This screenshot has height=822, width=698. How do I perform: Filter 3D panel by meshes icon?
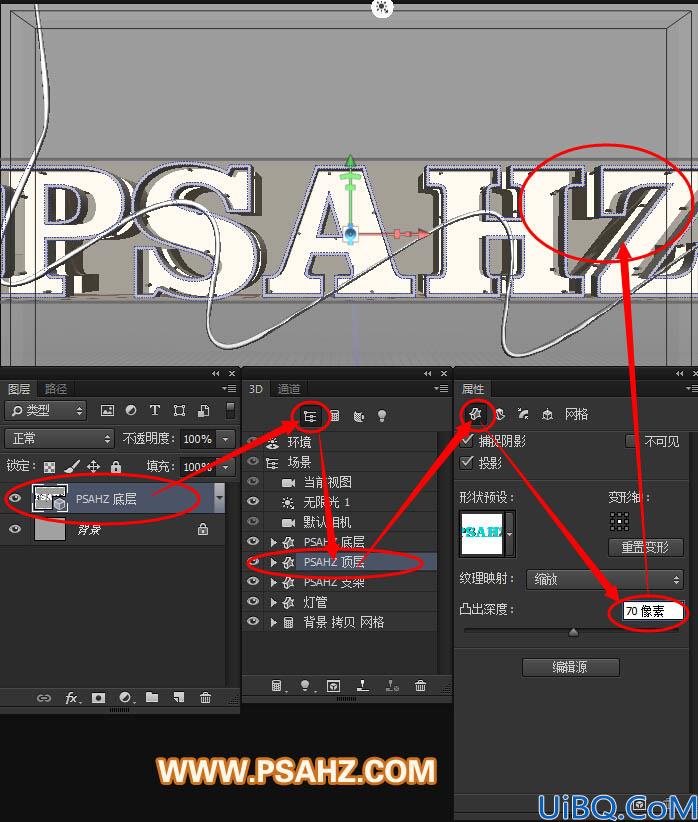[335, 416]
